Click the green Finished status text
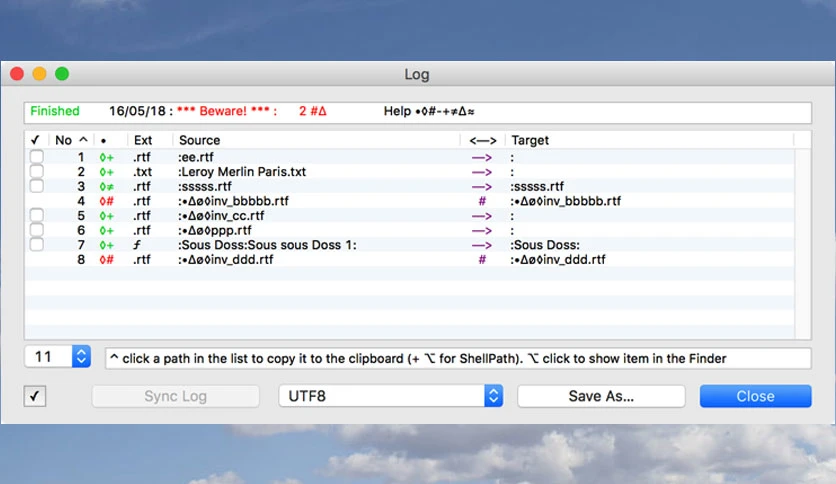The image size is (836, 484). (55, 111)
